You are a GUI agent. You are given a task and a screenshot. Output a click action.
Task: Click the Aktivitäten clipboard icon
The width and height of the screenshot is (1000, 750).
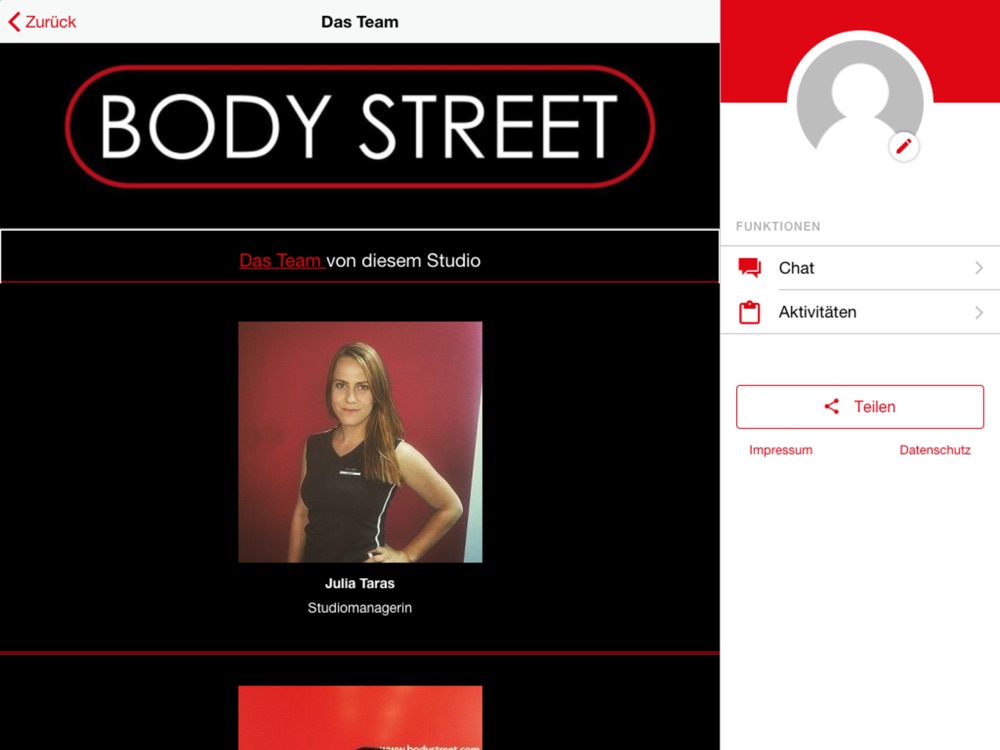click(749, 312)
